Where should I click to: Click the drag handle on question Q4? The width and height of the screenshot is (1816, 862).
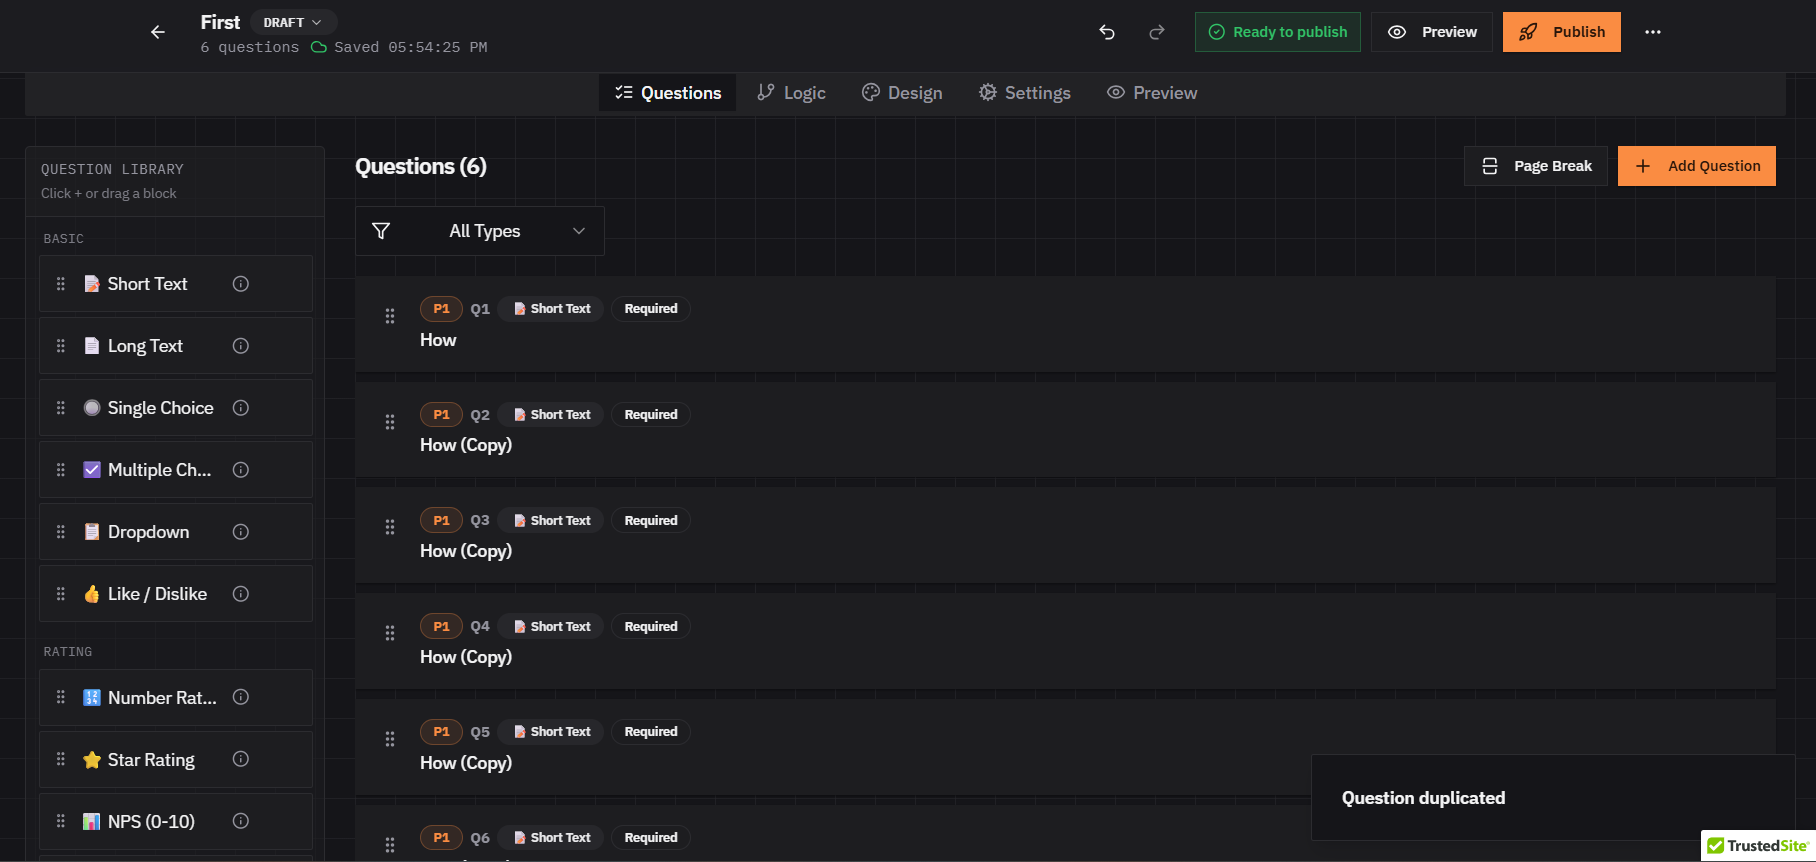(x=390, y=633)
